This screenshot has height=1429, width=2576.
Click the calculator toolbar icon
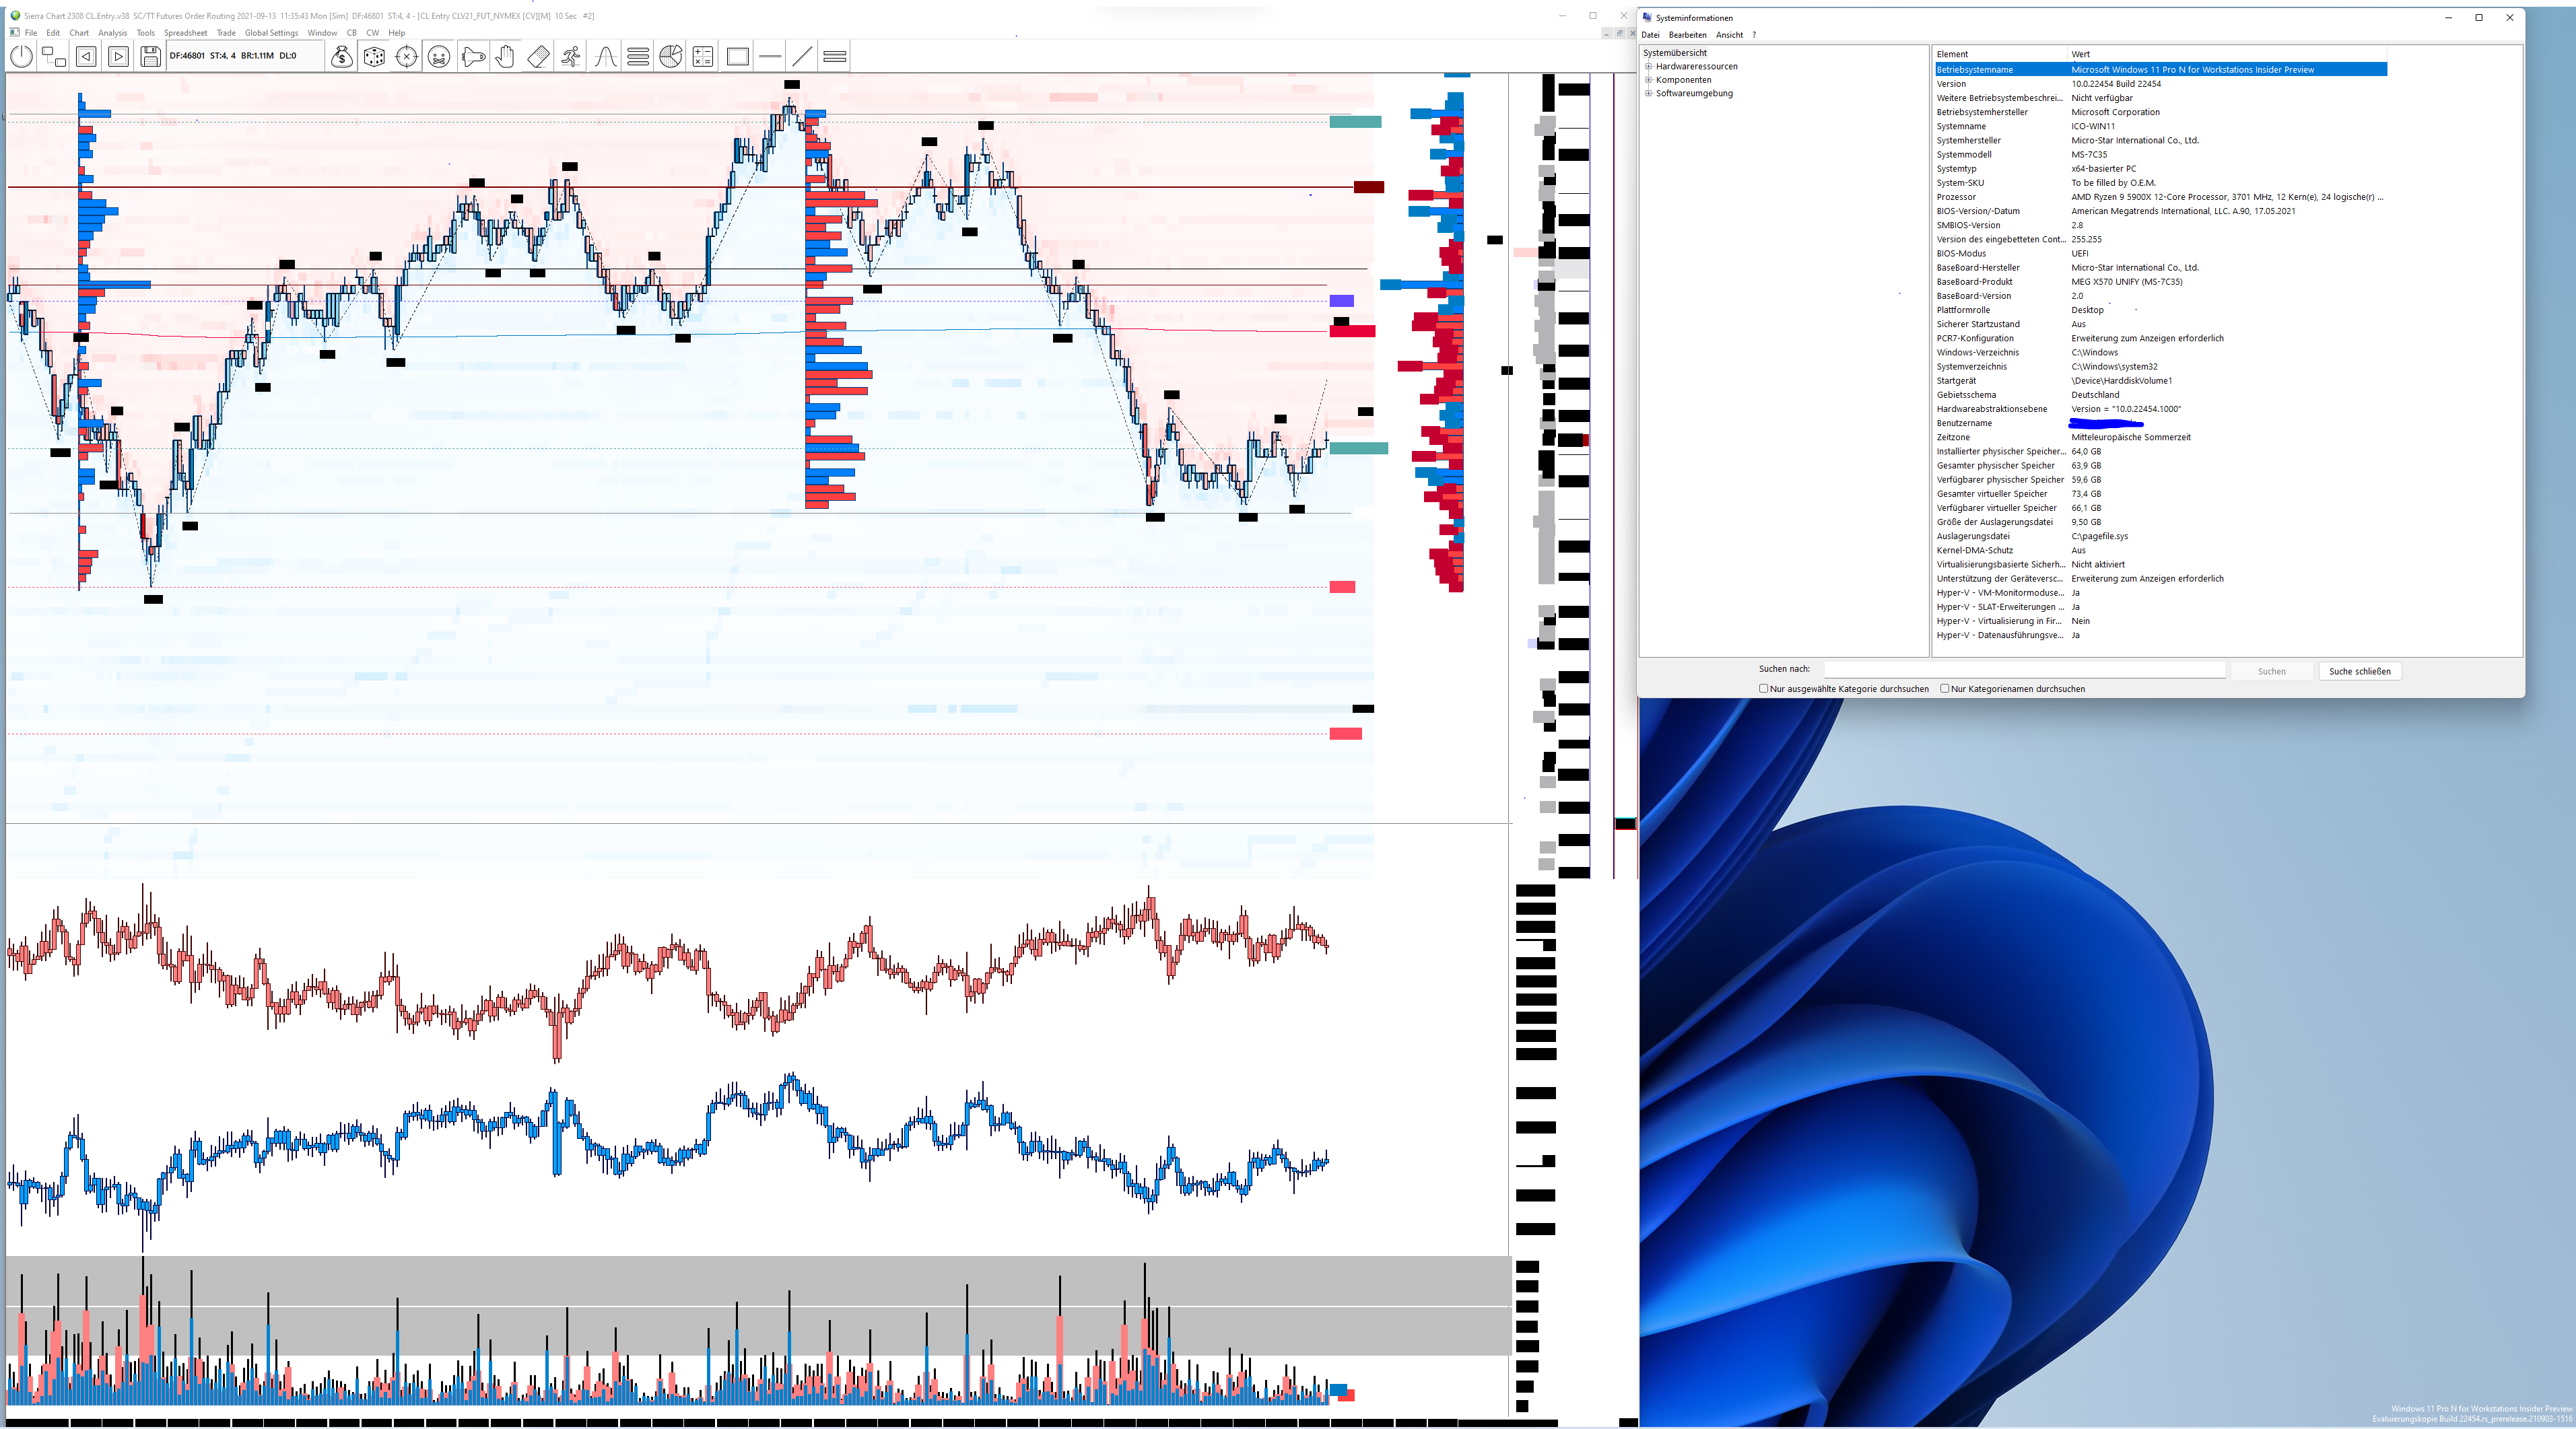[703, 57]
